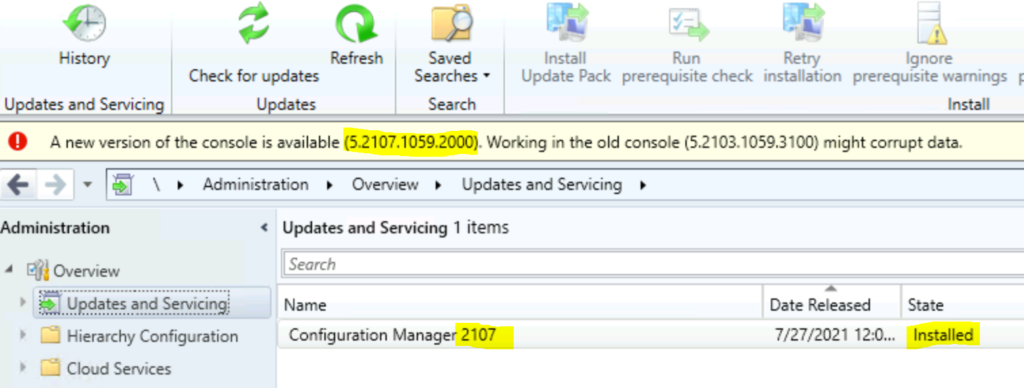The height and width of the screenshot is (388, 1024).
Task: Collapse the Administration navigation pane
Action: [x=264, y=228]
